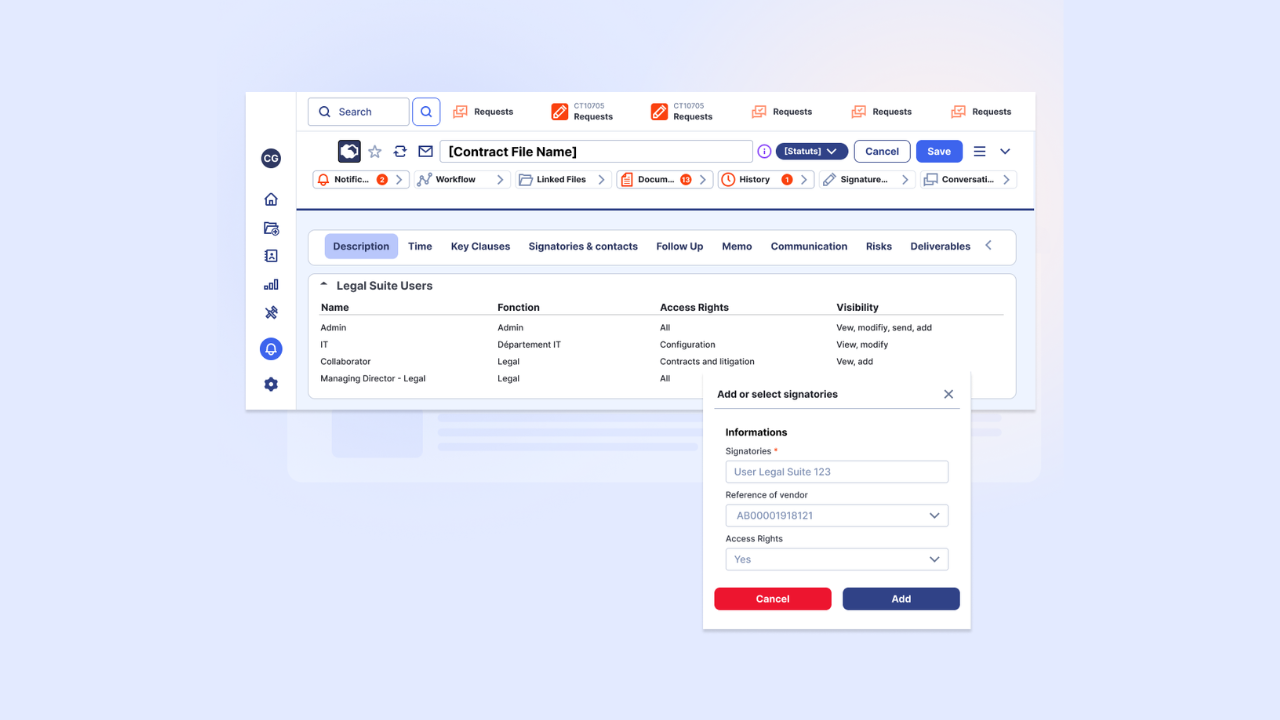Switch to the Deliverables tab
Screen dimensions: 1280x720
[x=940, y=246]
